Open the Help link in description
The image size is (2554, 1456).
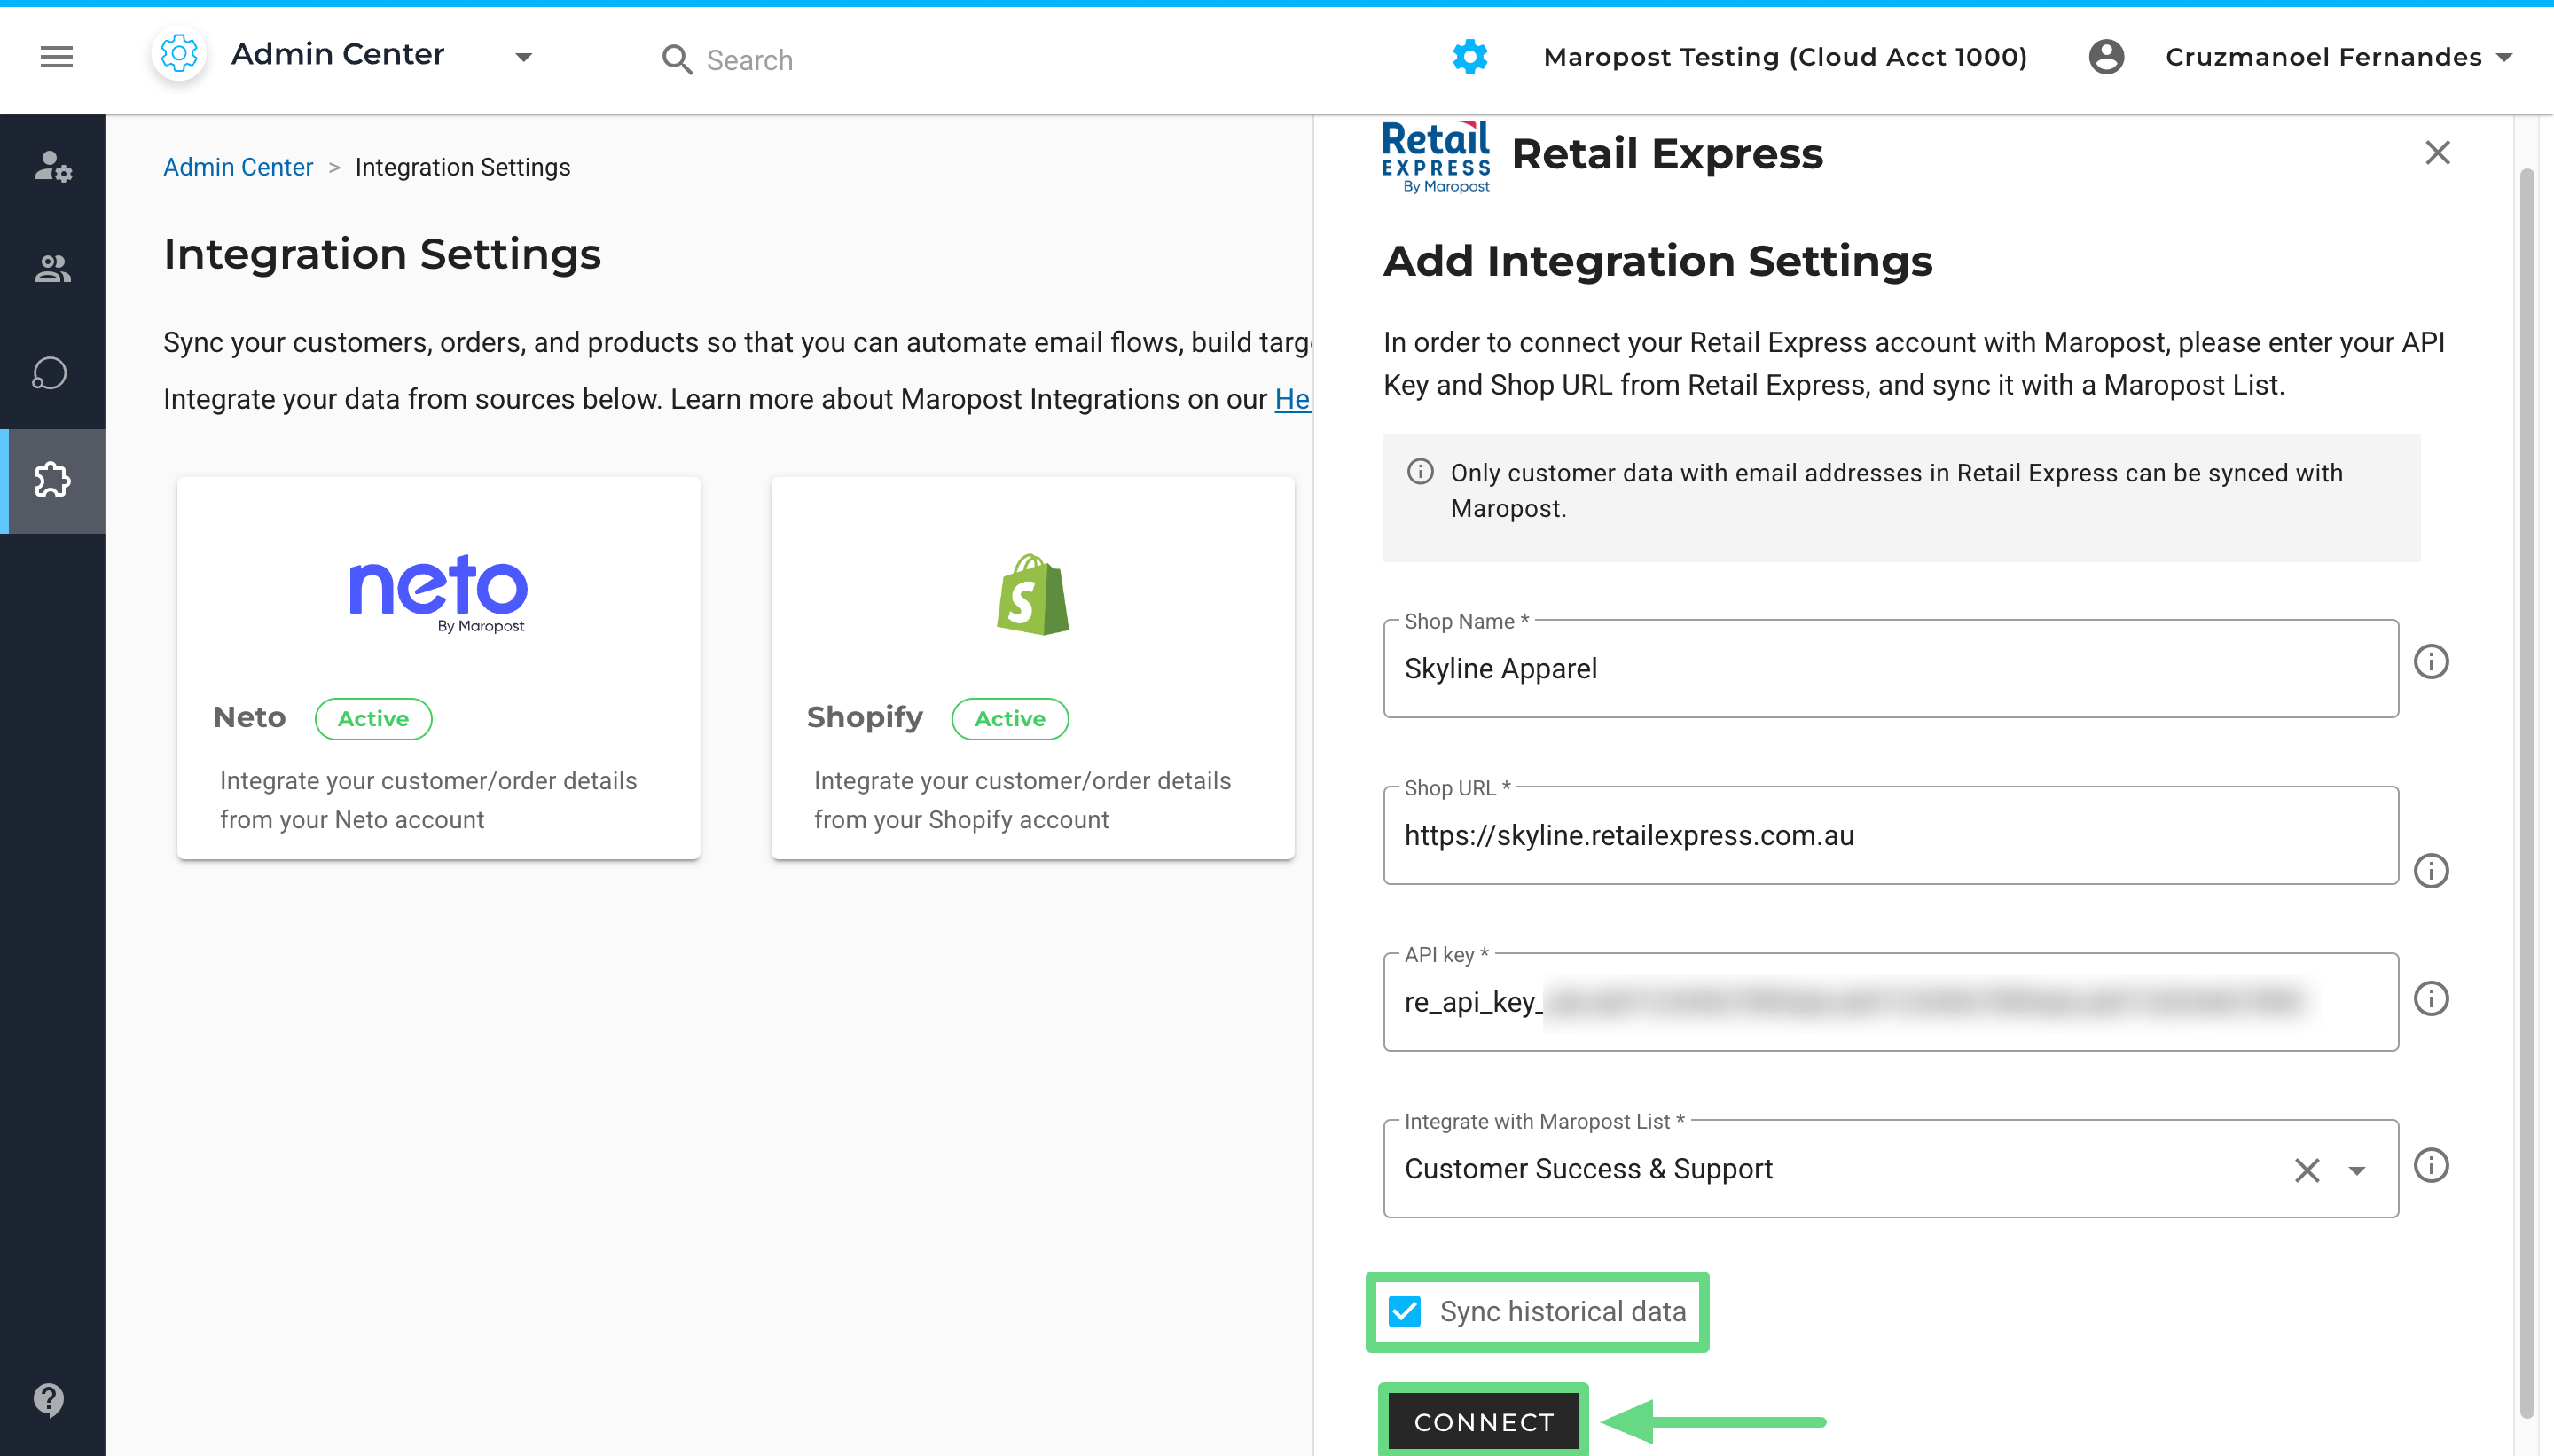click(x=1292, y=399)
